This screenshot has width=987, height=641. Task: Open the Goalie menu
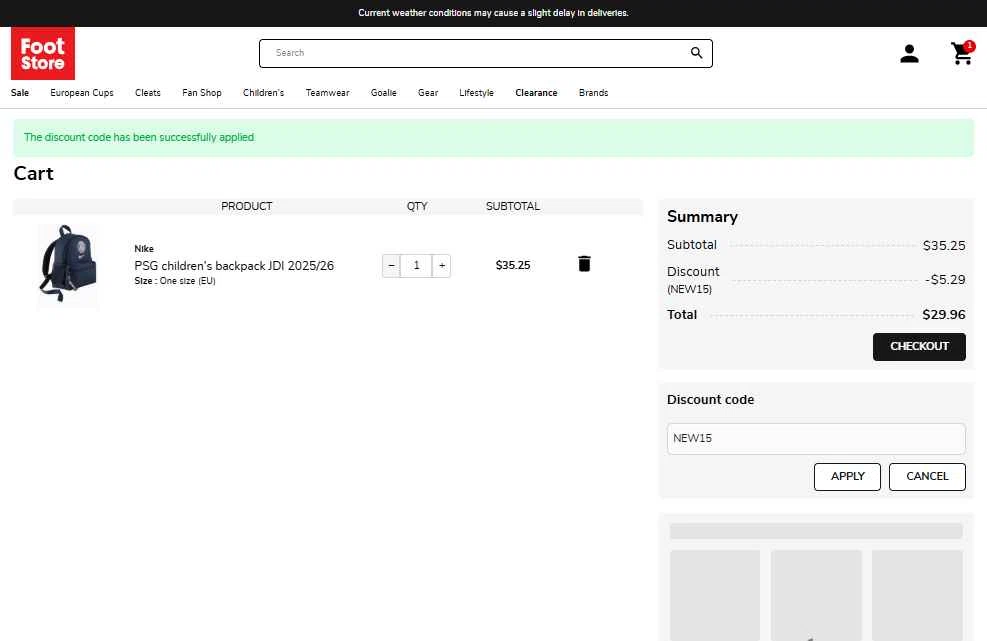coord(383,93)
